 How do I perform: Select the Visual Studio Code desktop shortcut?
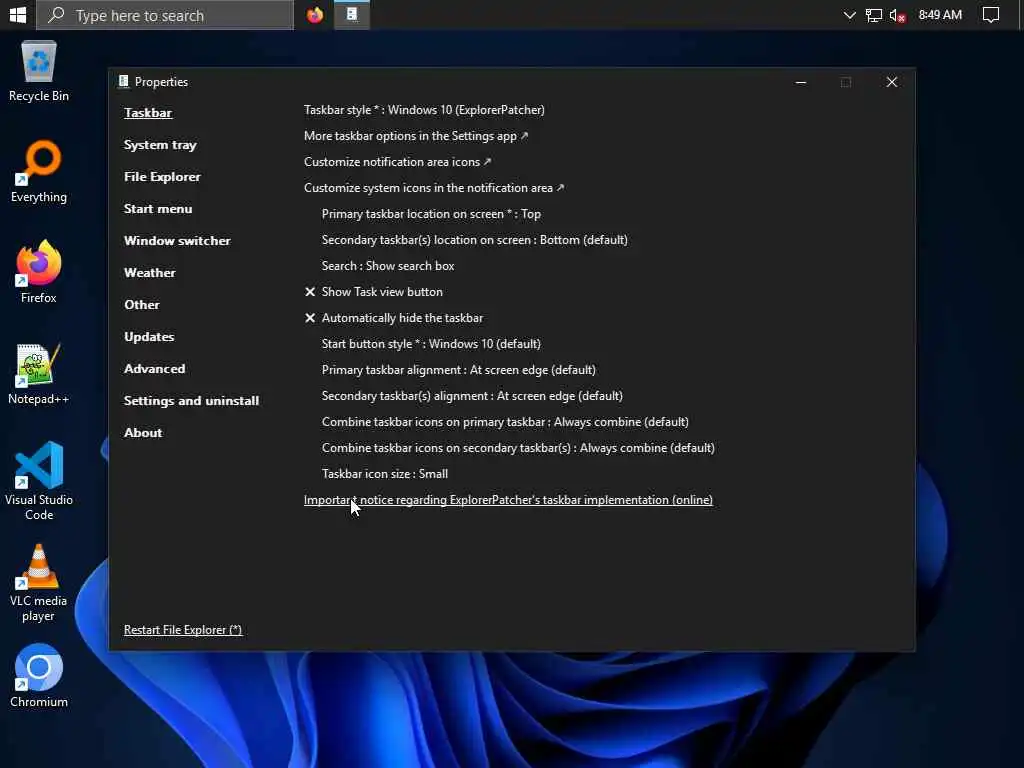[39, 481]
